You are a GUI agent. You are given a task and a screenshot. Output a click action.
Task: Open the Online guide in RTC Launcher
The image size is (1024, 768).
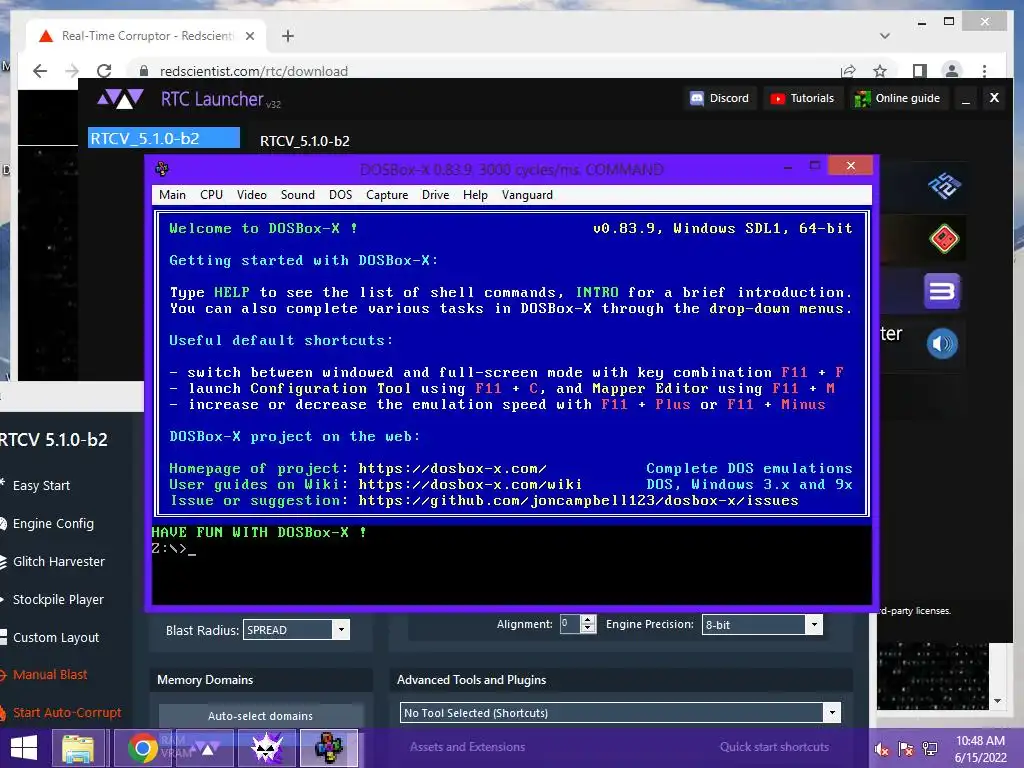898,98
